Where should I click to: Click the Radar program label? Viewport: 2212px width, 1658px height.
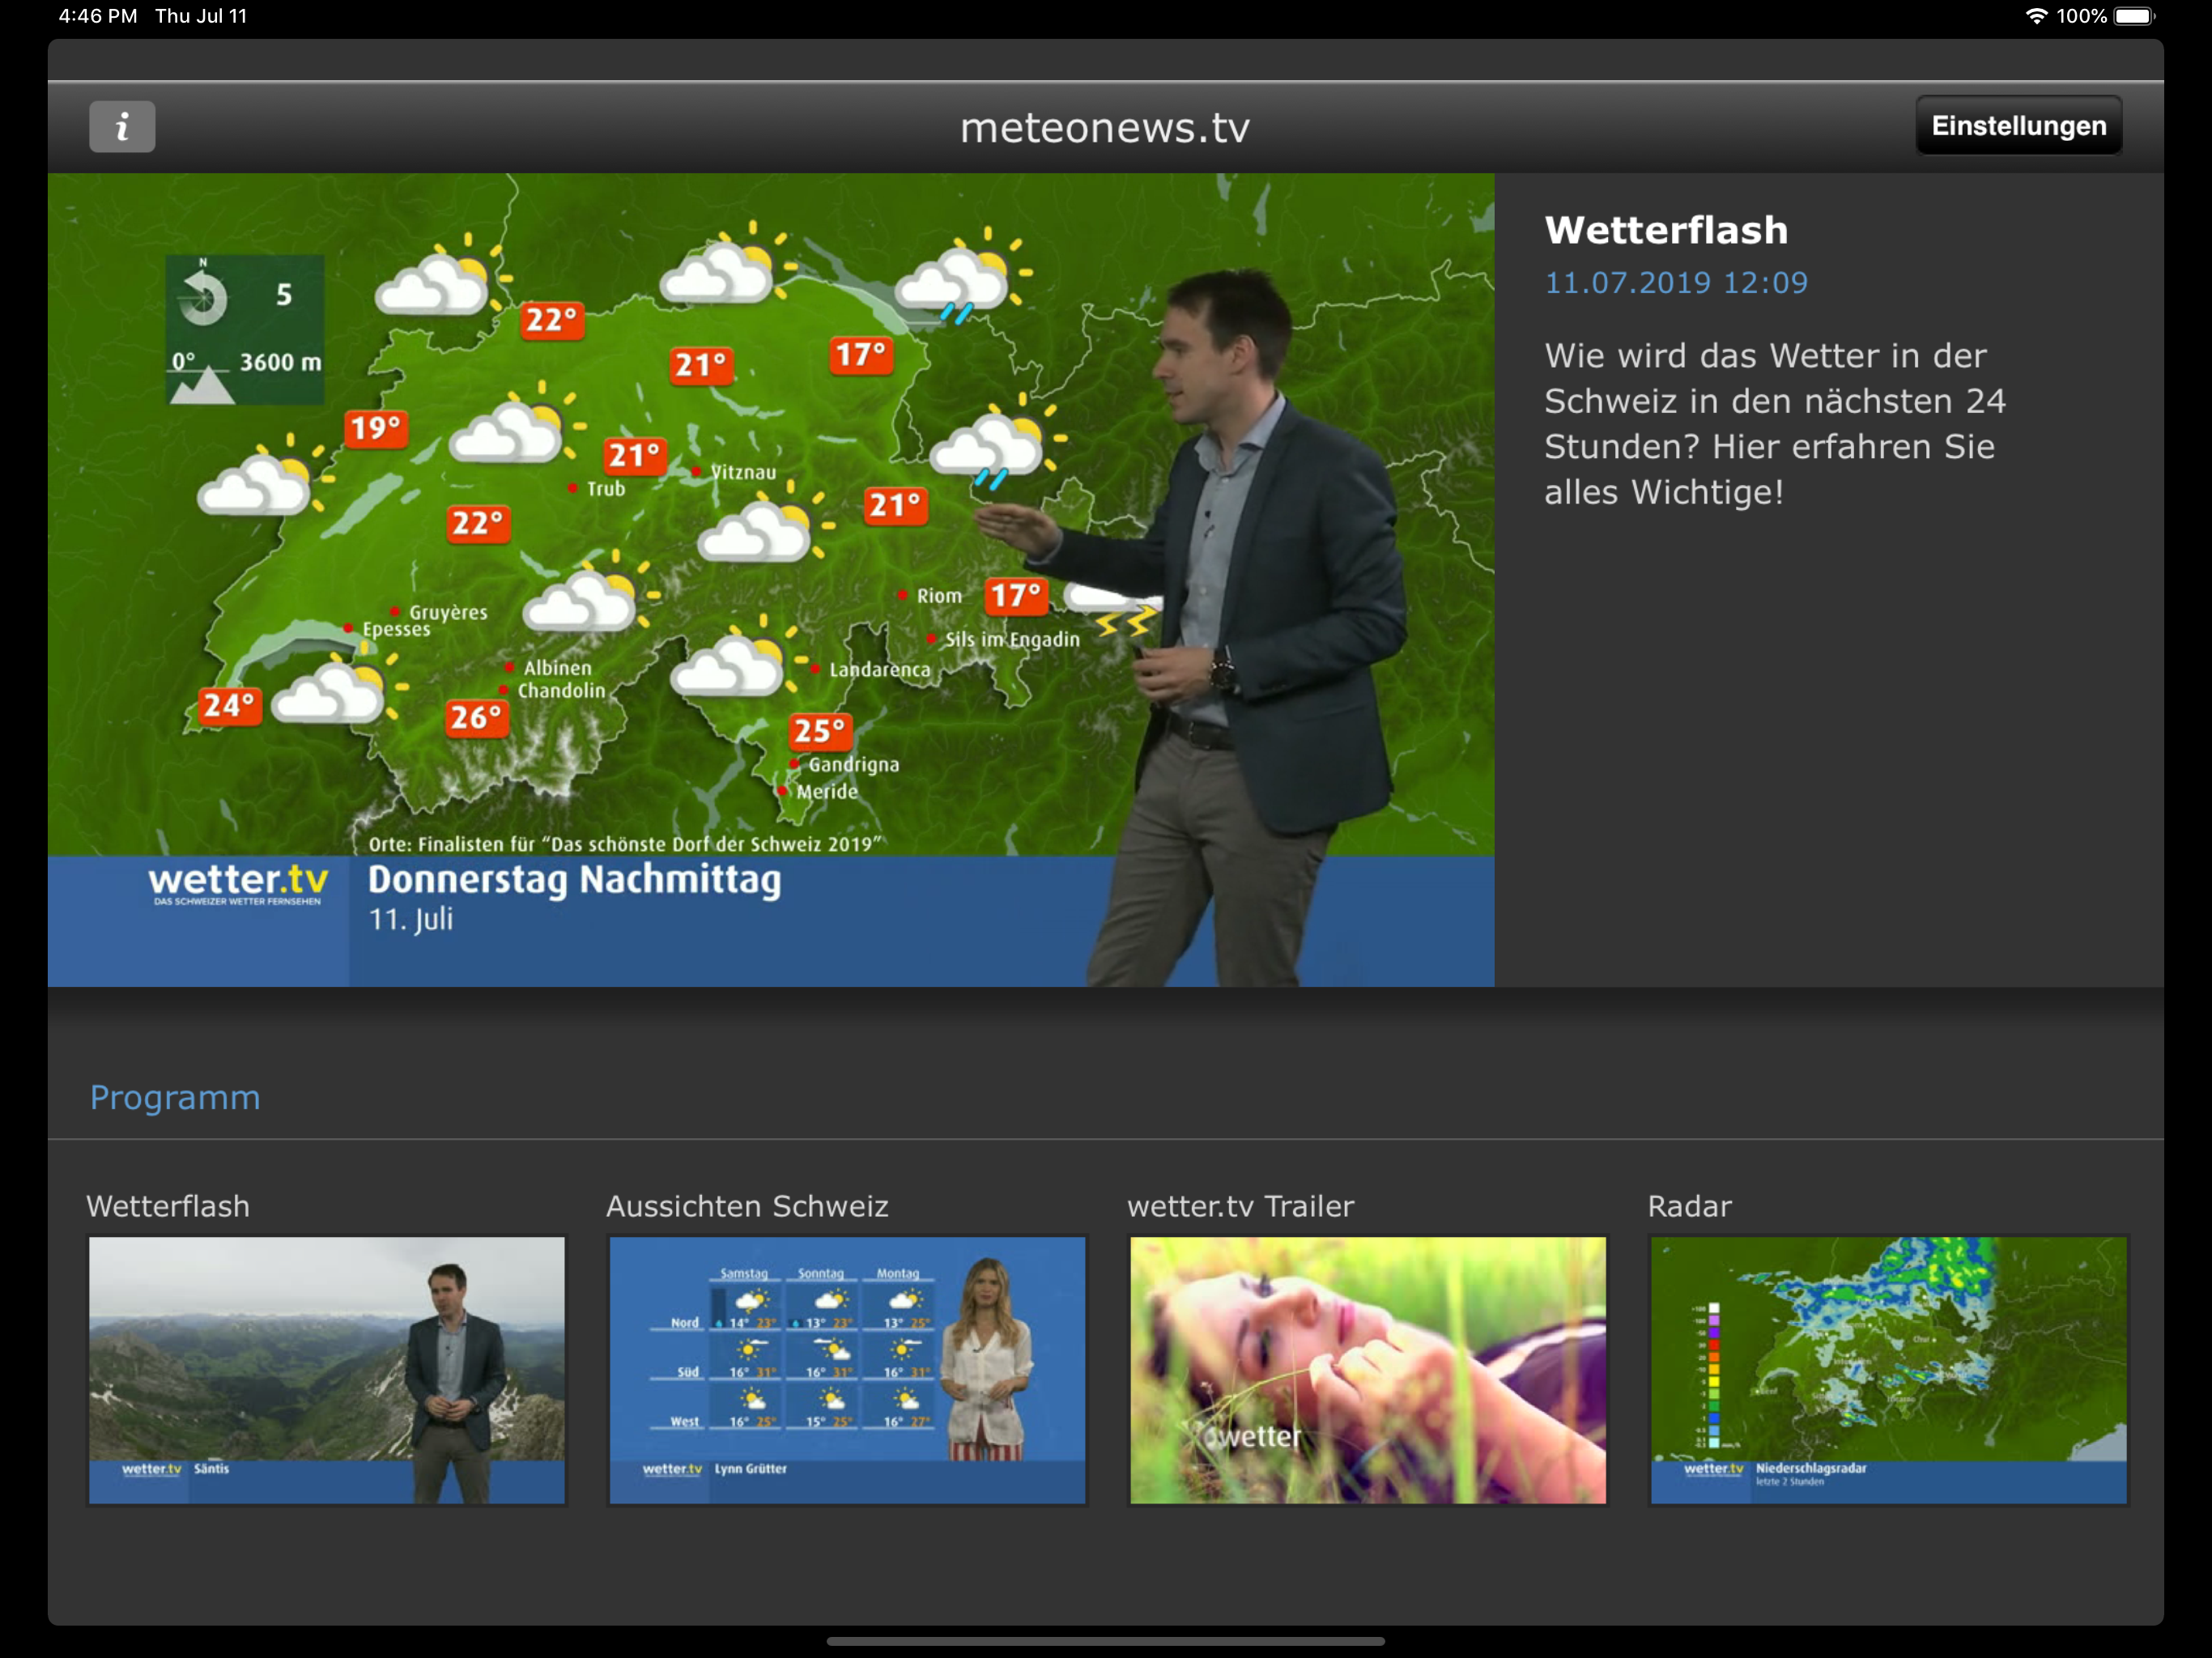(1689, 1206)
